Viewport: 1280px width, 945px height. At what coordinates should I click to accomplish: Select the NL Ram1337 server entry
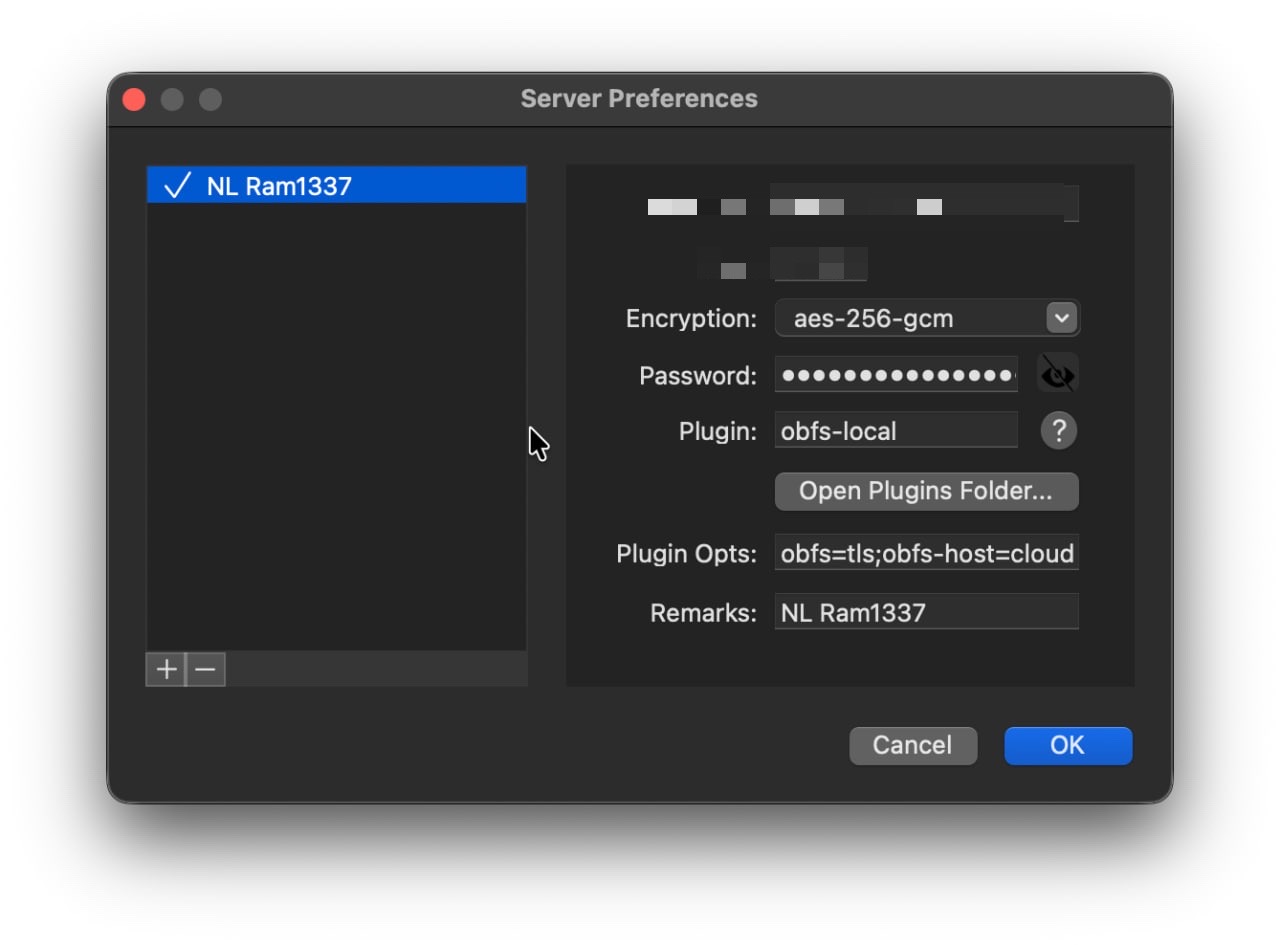300,184
